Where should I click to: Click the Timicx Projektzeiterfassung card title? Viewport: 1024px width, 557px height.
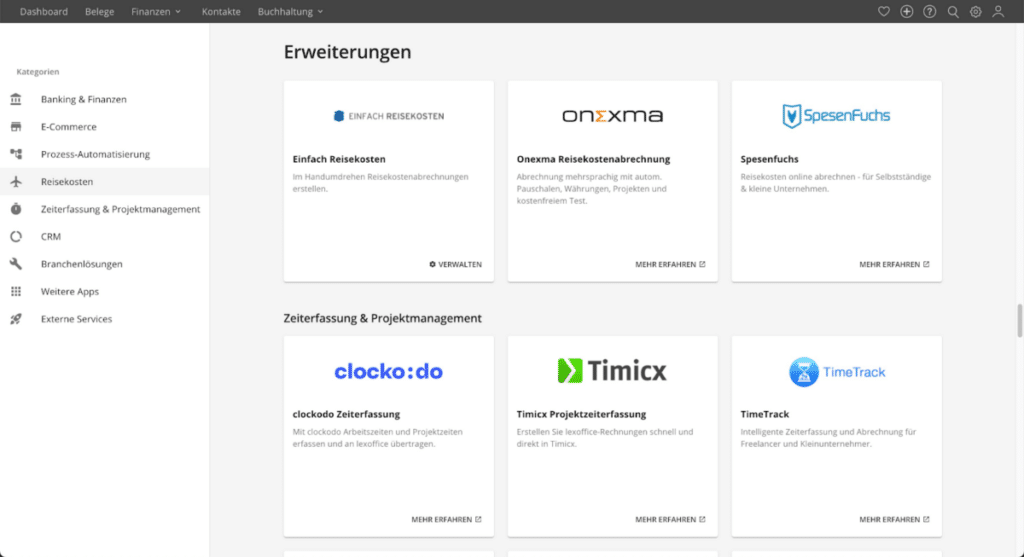(x=581, y=414)
